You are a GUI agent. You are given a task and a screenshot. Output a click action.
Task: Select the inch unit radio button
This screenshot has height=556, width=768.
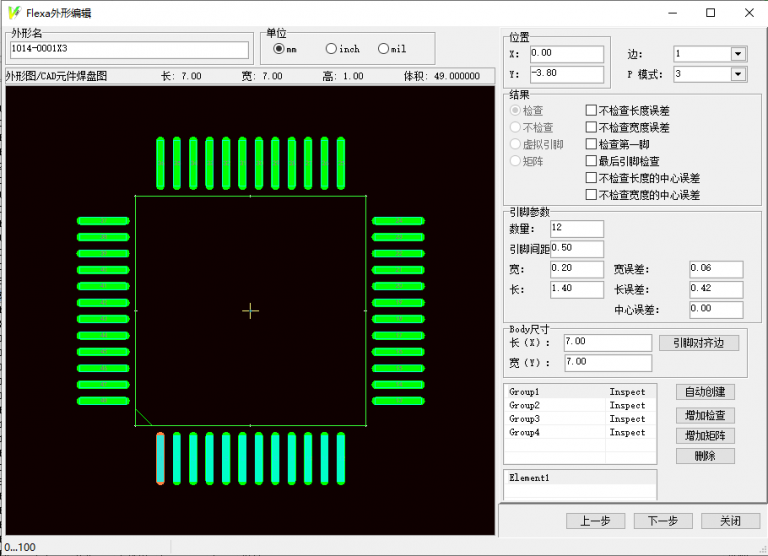(x=331, y=48)
